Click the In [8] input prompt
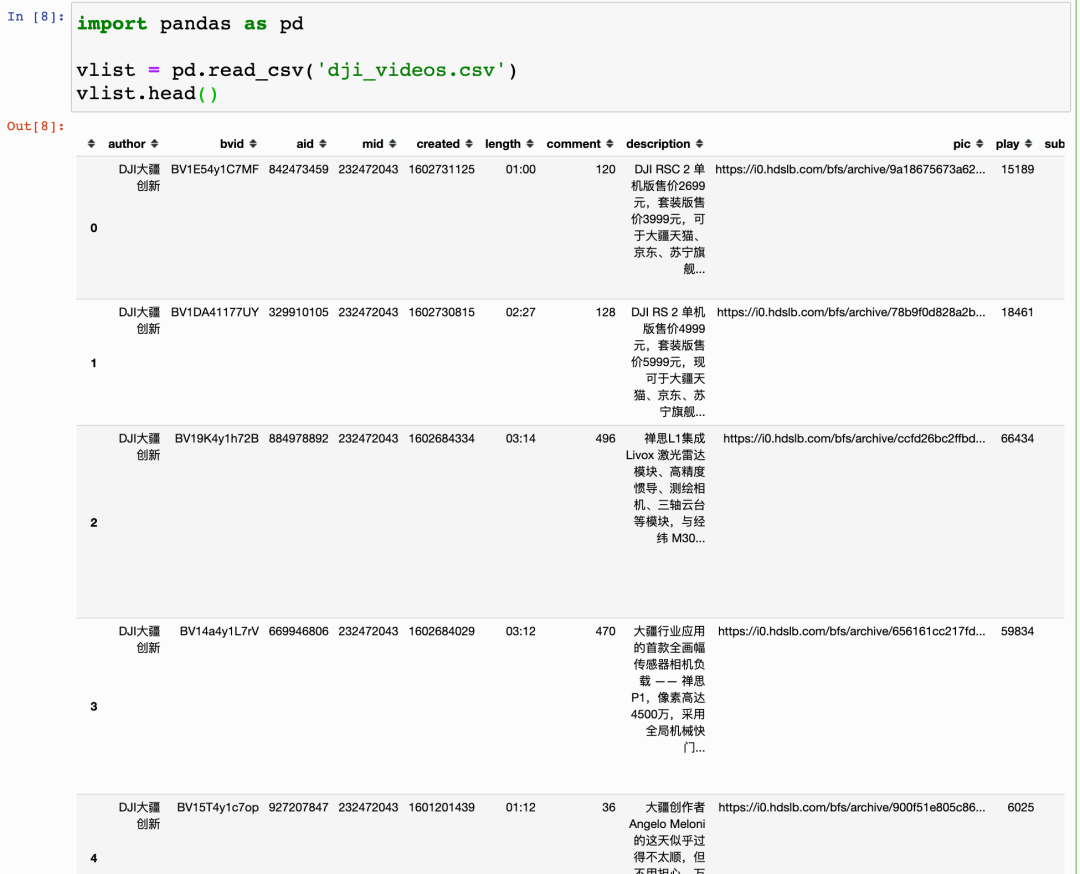 click(36, 17)
